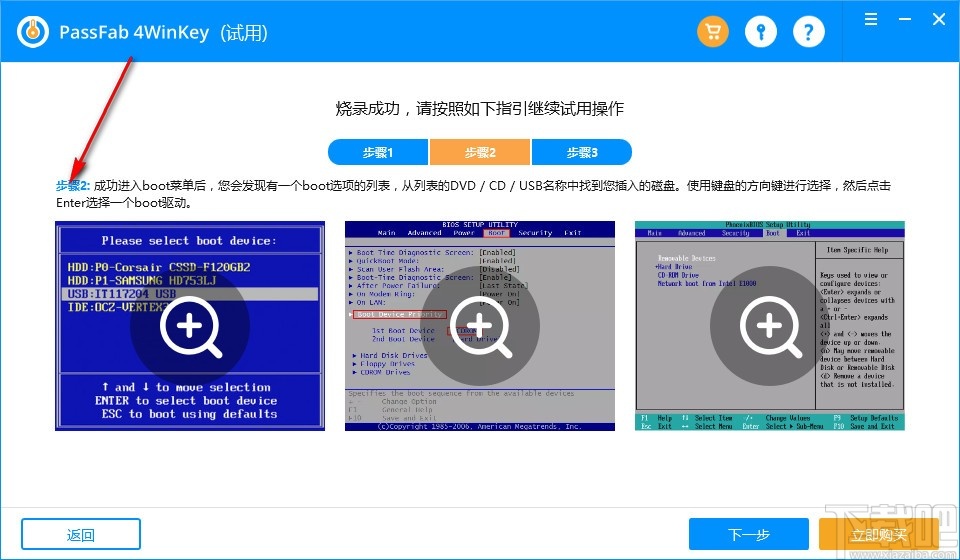
Task: Minimize the PassFab window
Action: pos(905,19)
